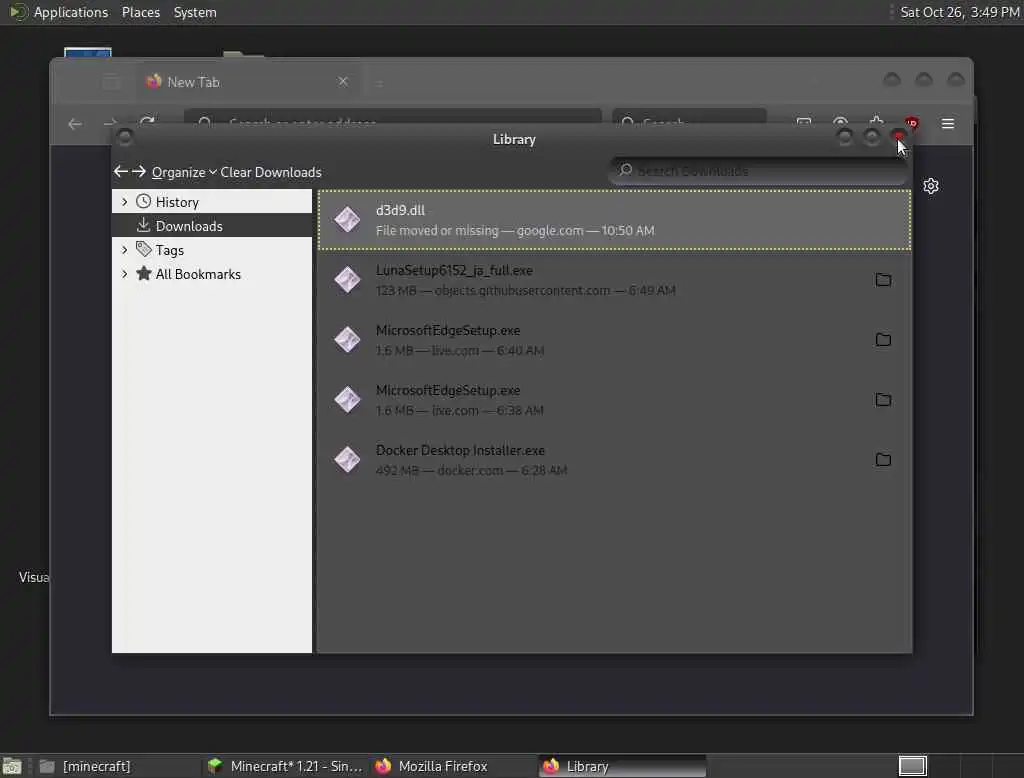This screenshot has width=1024, height=778.
Task: Select the Docker Desktop Installer.exe download
Action: (614, 460)
